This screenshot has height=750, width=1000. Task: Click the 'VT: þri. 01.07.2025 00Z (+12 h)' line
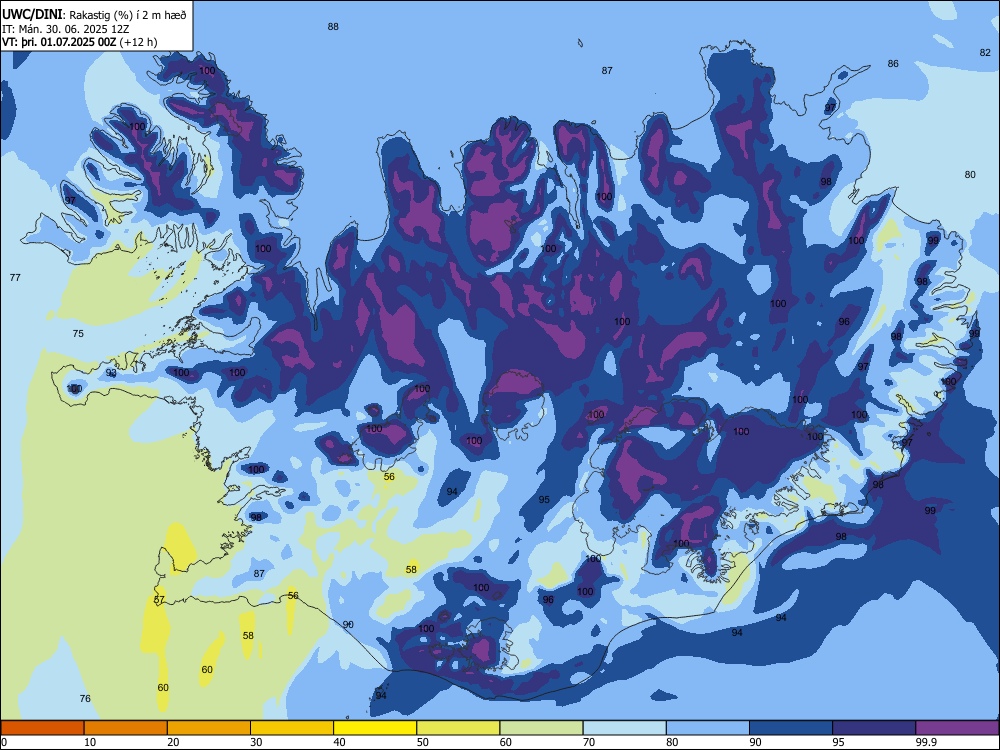[x=79, y=42]
